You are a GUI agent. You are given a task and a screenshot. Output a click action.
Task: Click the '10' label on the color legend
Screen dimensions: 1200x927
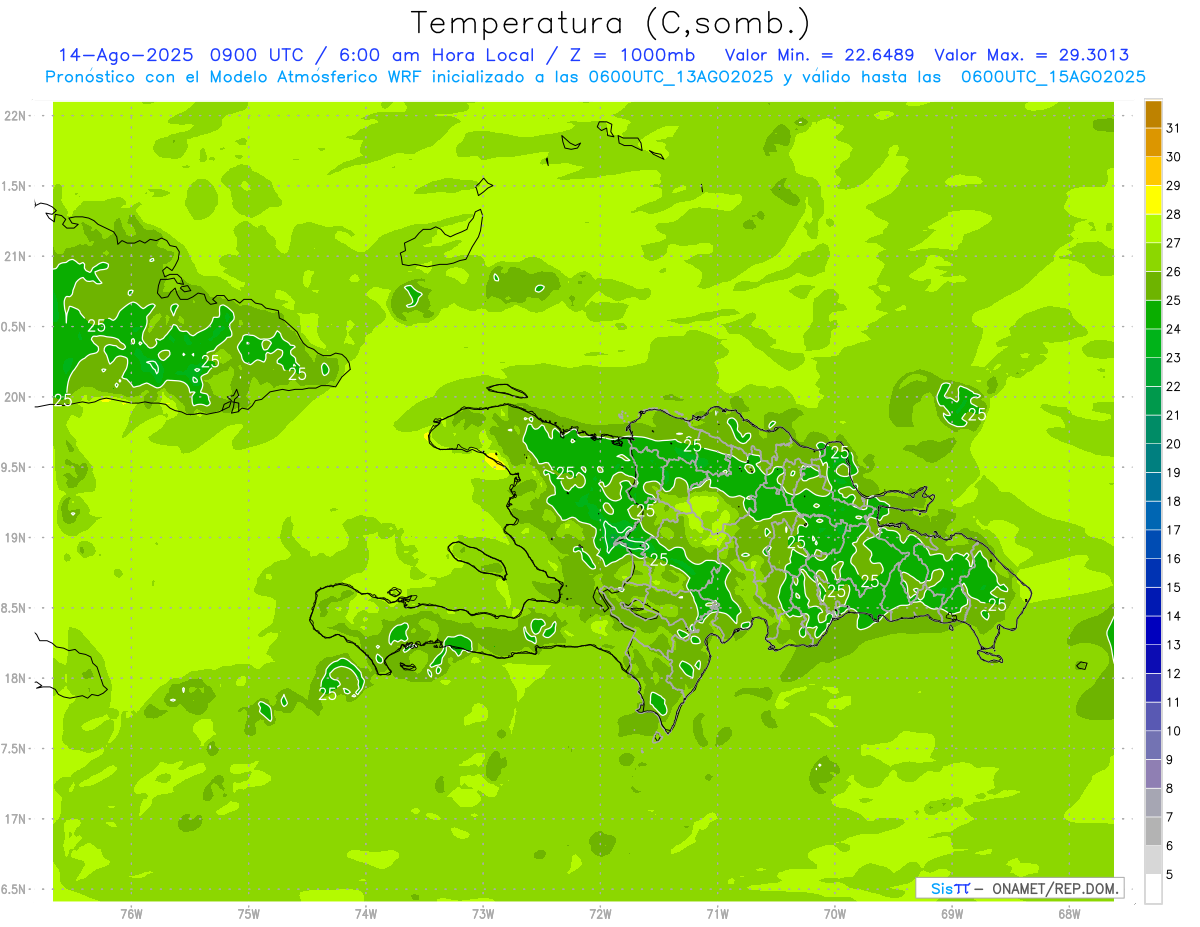pyautogui.click(x=1174, y=731)
